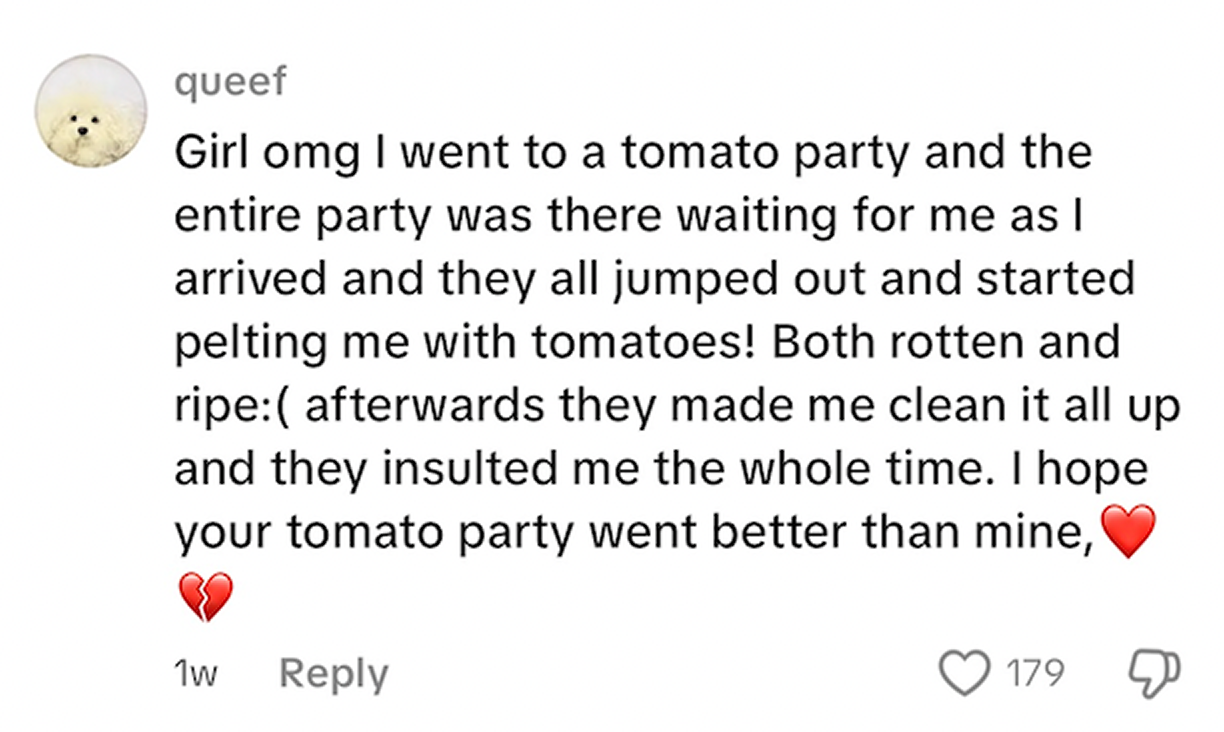
Task: Click the broken heart emoji below the comment
Action: pyautogui.click(x=205, y=597)
